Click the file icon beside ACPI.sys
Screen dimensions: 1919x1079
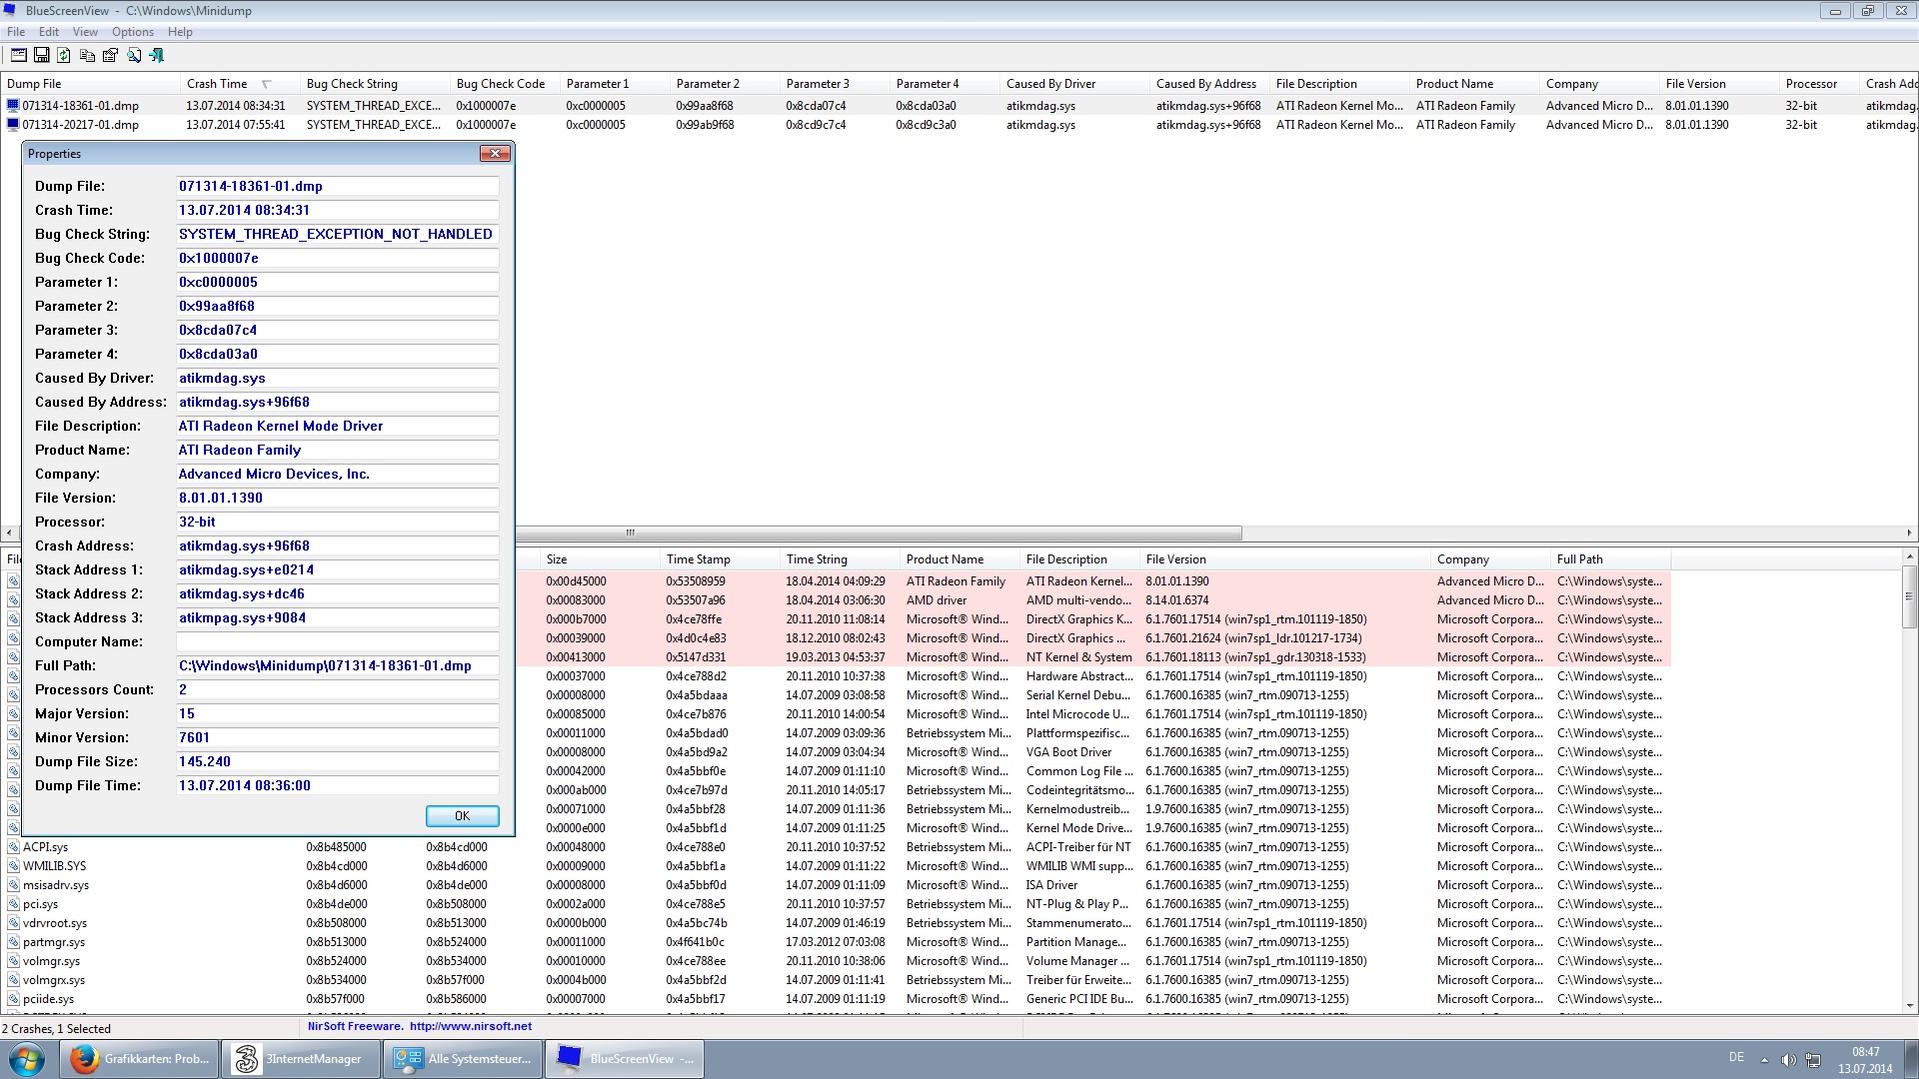13,847
